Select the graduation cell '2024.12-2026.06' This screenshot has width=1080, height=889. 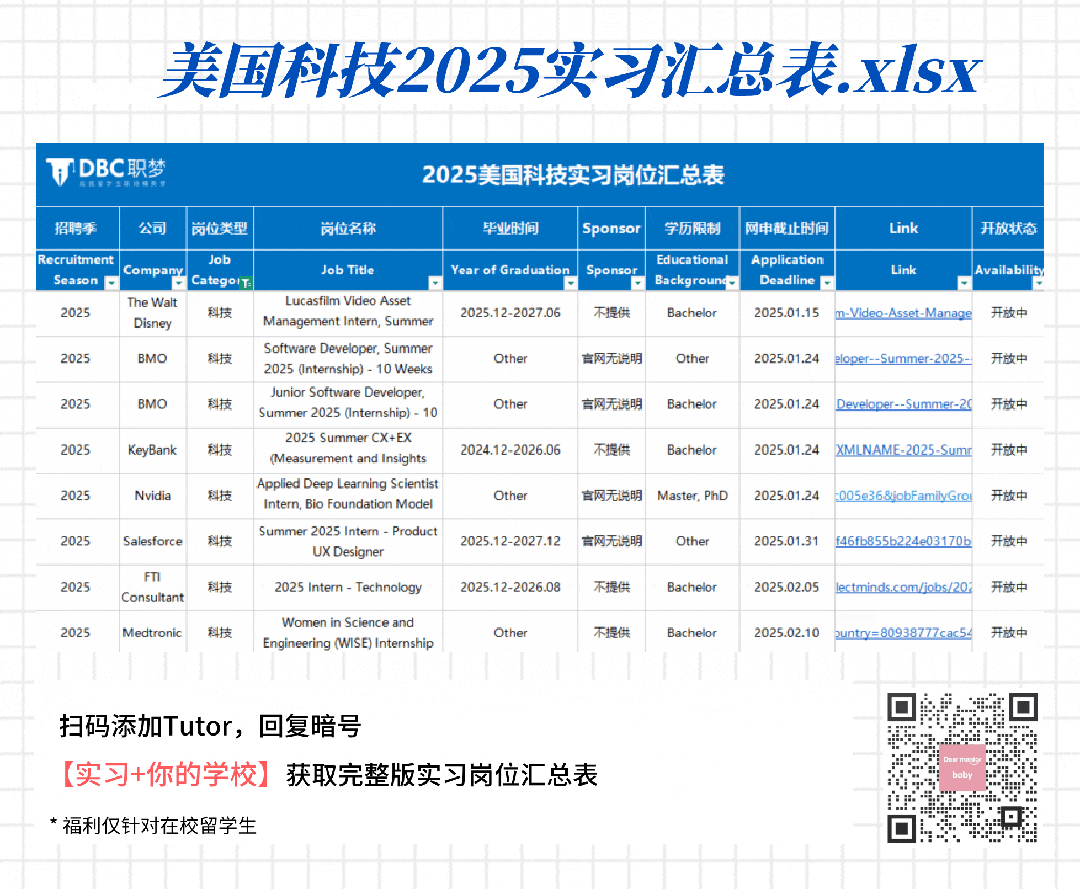tap(510, 450)
